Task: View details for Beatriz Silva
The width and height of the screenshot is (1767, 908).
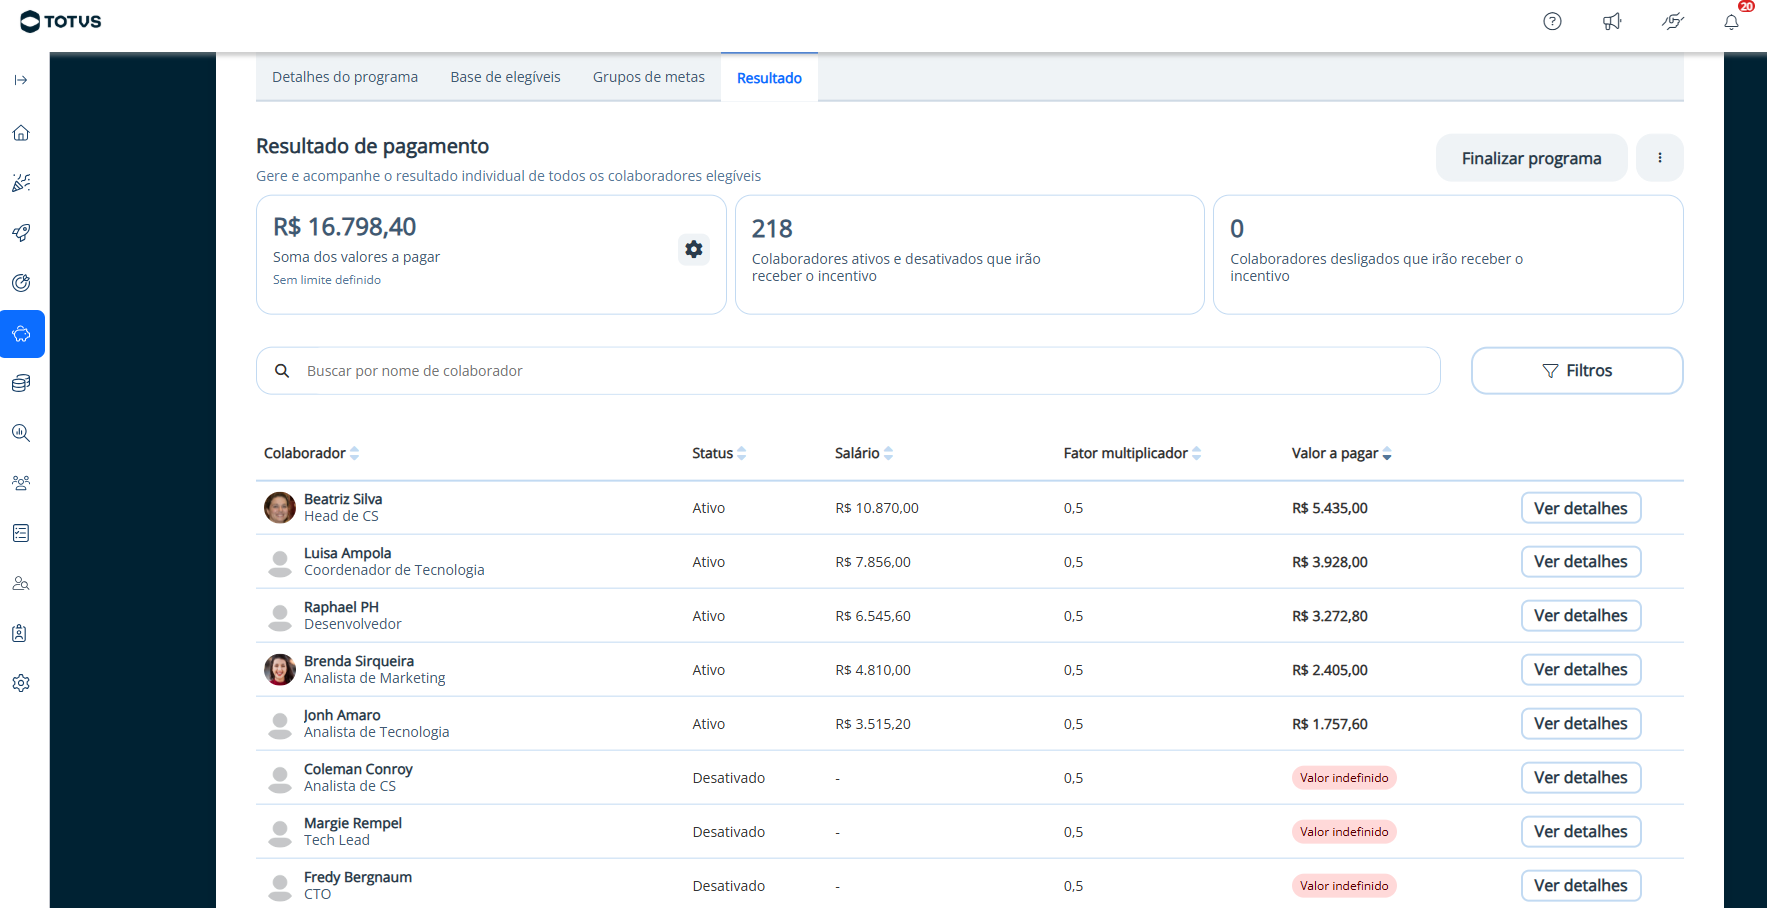Action: pos(1580,508)
